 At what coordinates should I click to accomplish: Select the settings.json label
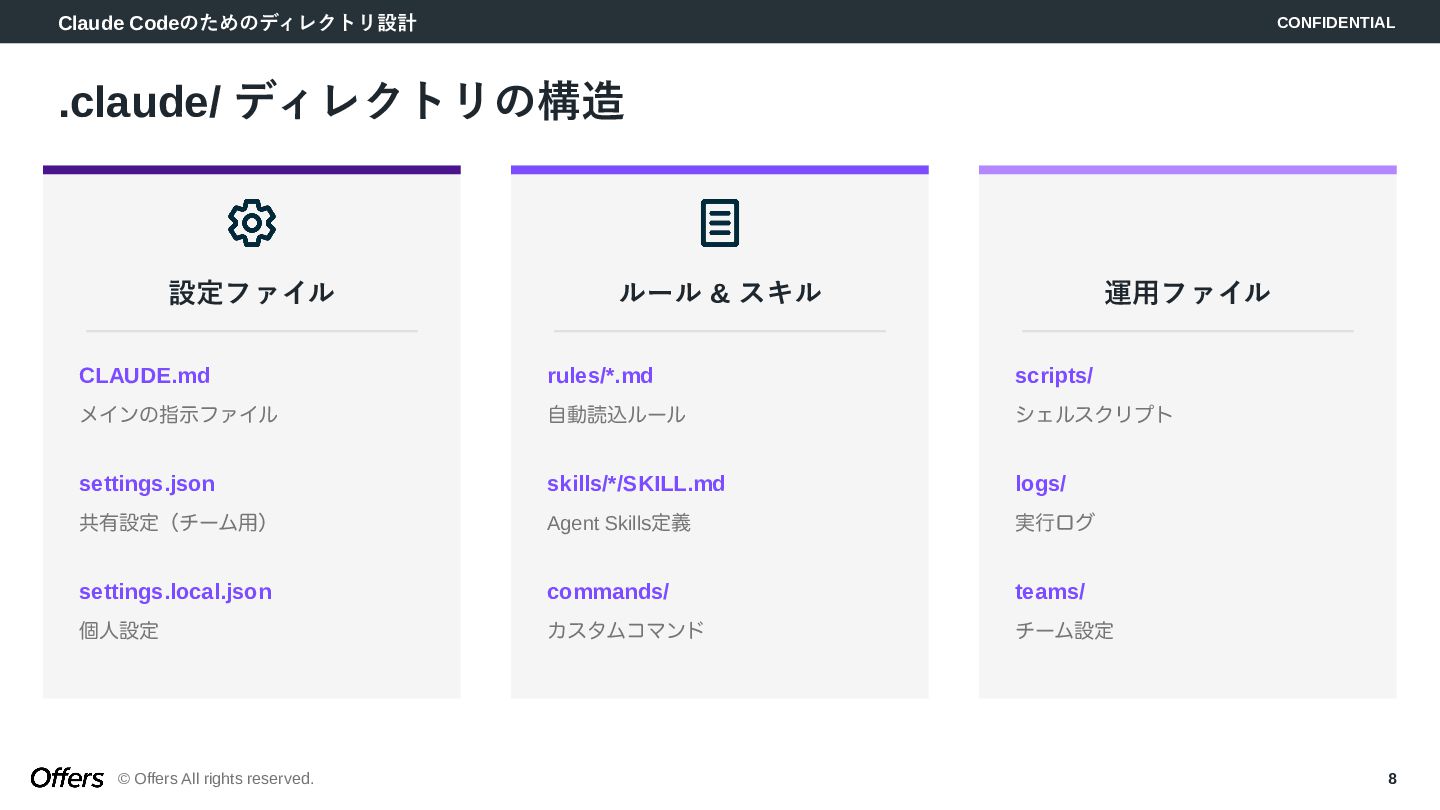(x=147, y=484)
